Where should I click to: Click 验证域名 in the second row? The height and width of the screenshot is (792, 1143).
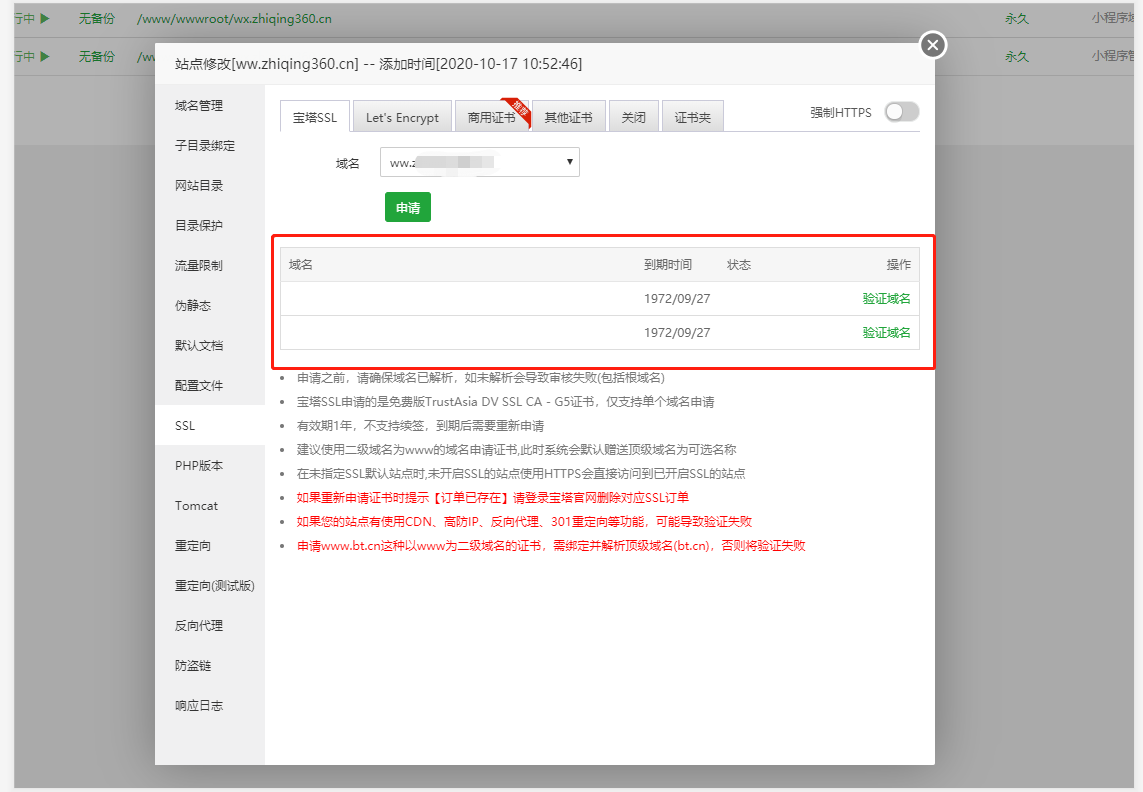click(x=886, y=333)
